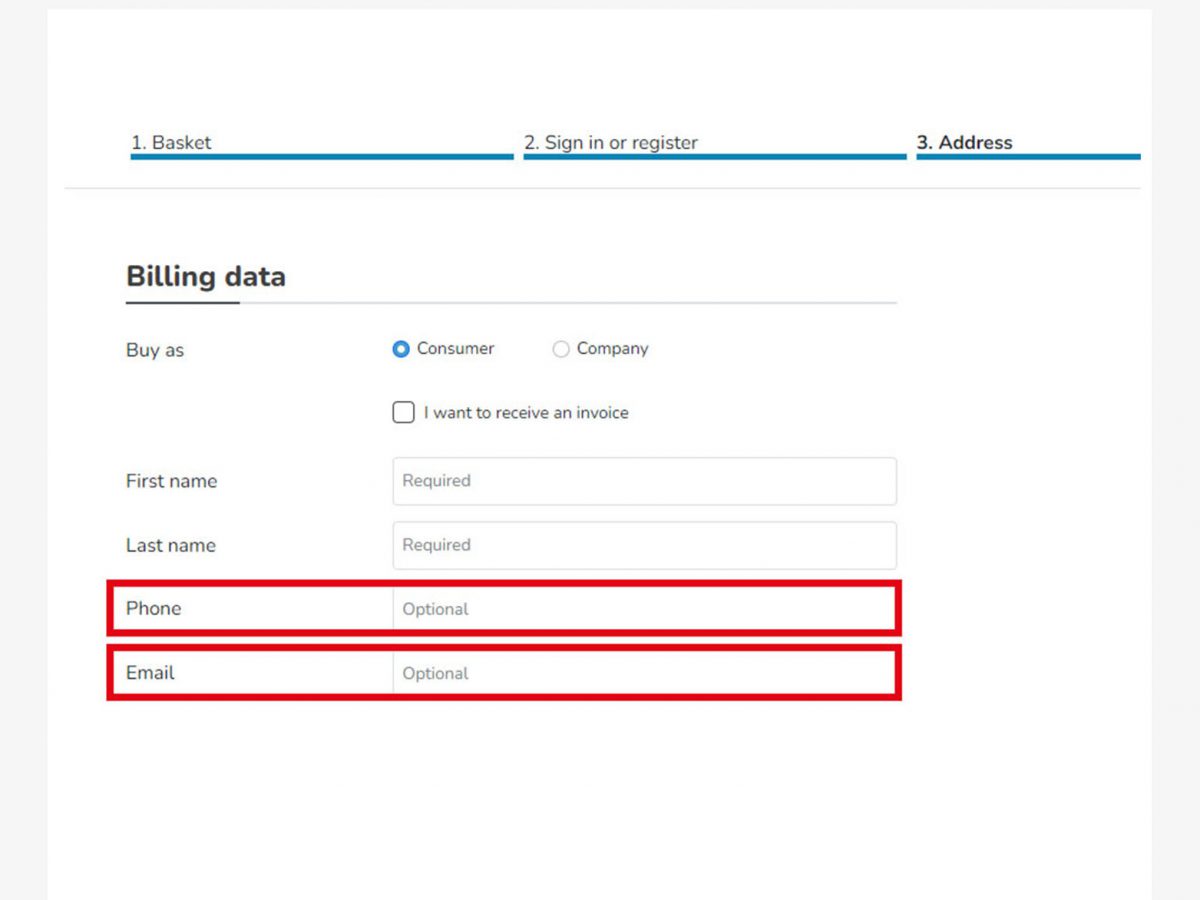1200x900 pixels.
Task: Click the Phone optional input field
Action: point(644,609)
